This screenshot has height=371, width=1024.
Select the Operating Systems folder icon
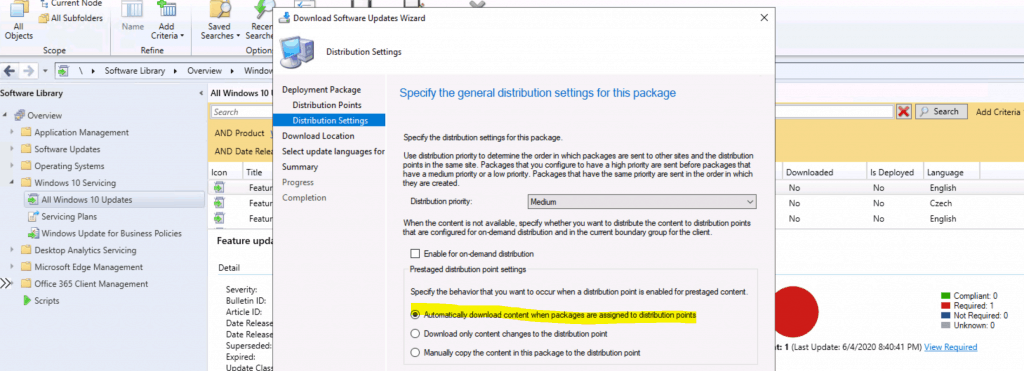26,166
